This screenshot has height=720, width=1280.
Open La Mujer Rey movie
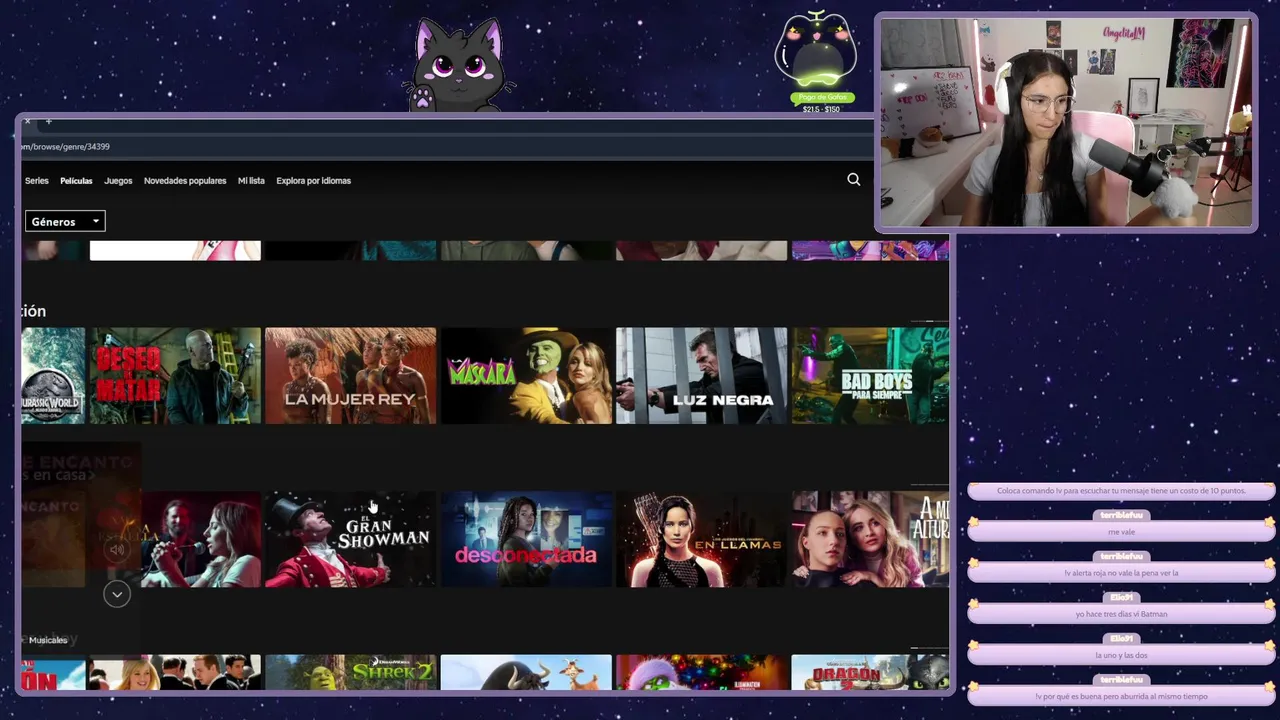pos(350,376)
